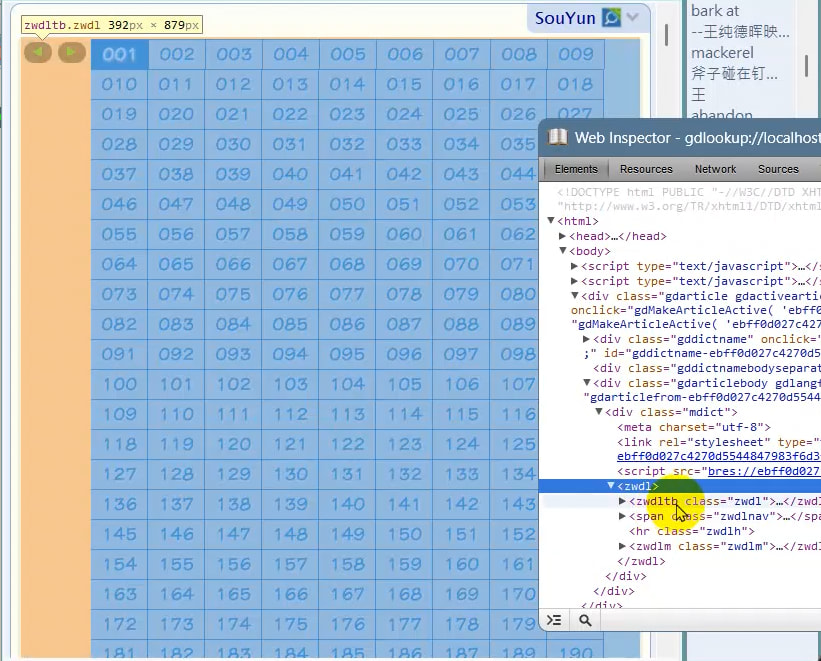Collapse the selected zwdl node
The image size is (821, 661).
pos(611,486)
